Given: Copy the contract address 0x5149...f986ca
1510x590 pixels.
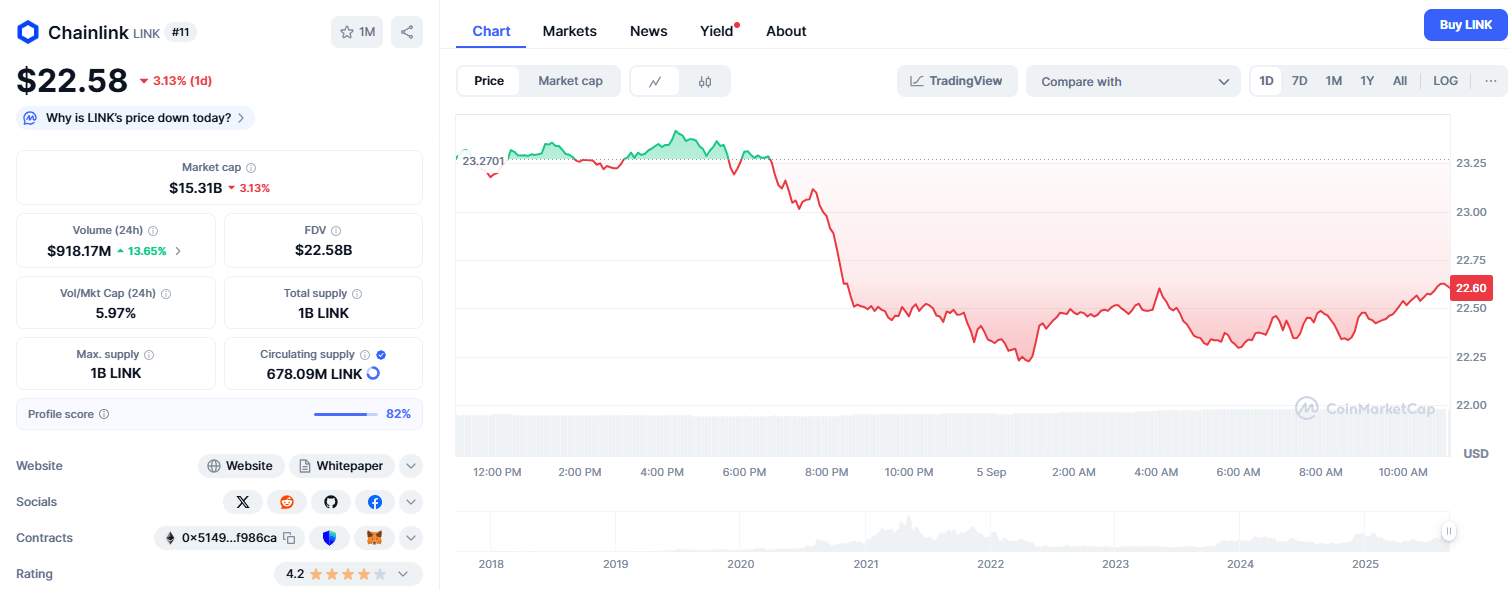Looking at the screenshot, I should 289,538.
